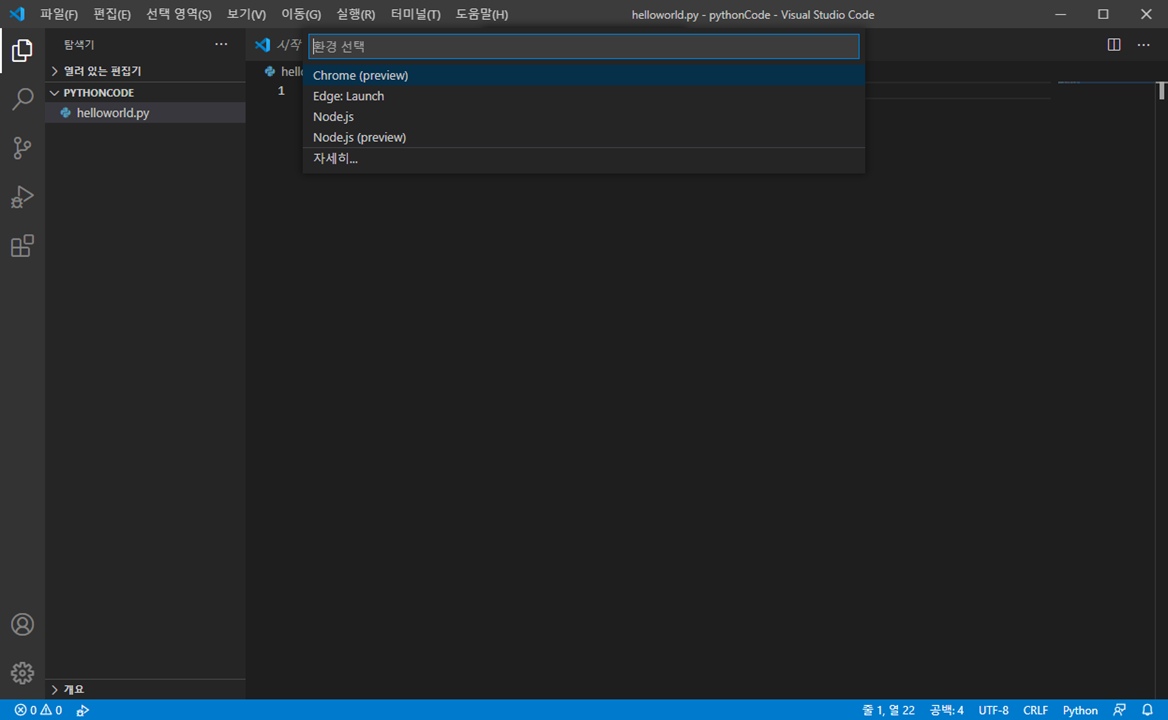The height and width of the screenshot is (720, 1168).
Task: Choose 자세히... option in list
Action: [584, 158]
